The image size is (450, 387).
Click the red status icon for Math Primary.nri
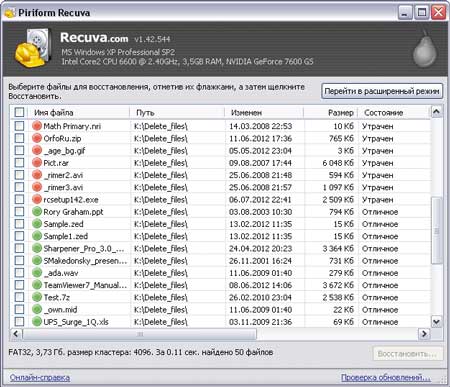pos(37,126)
